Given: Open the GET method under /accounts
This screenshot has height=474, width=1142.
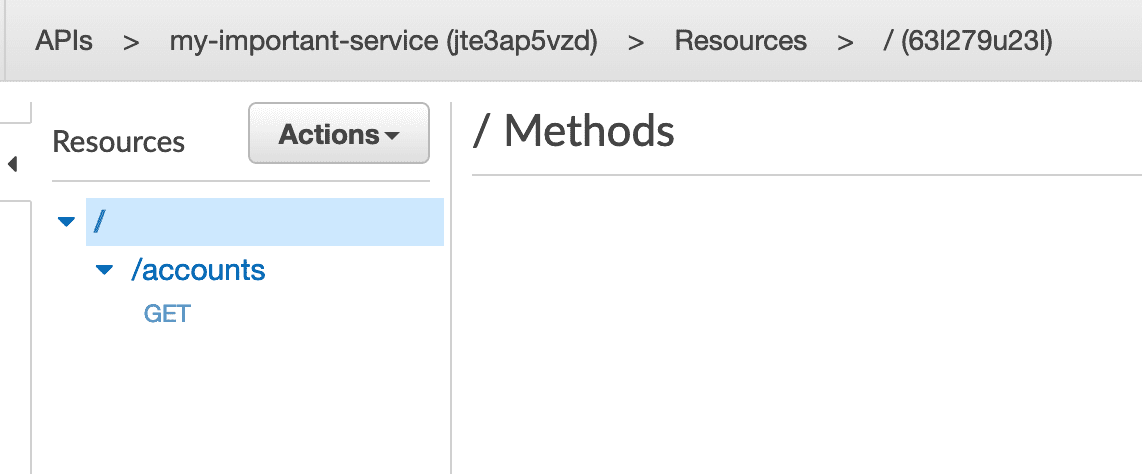Looking at the screenshot, I should tap(168, 314).
